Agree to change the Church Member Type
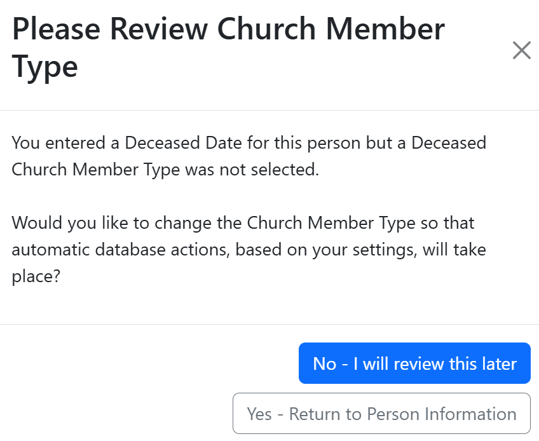 [382, 413]
